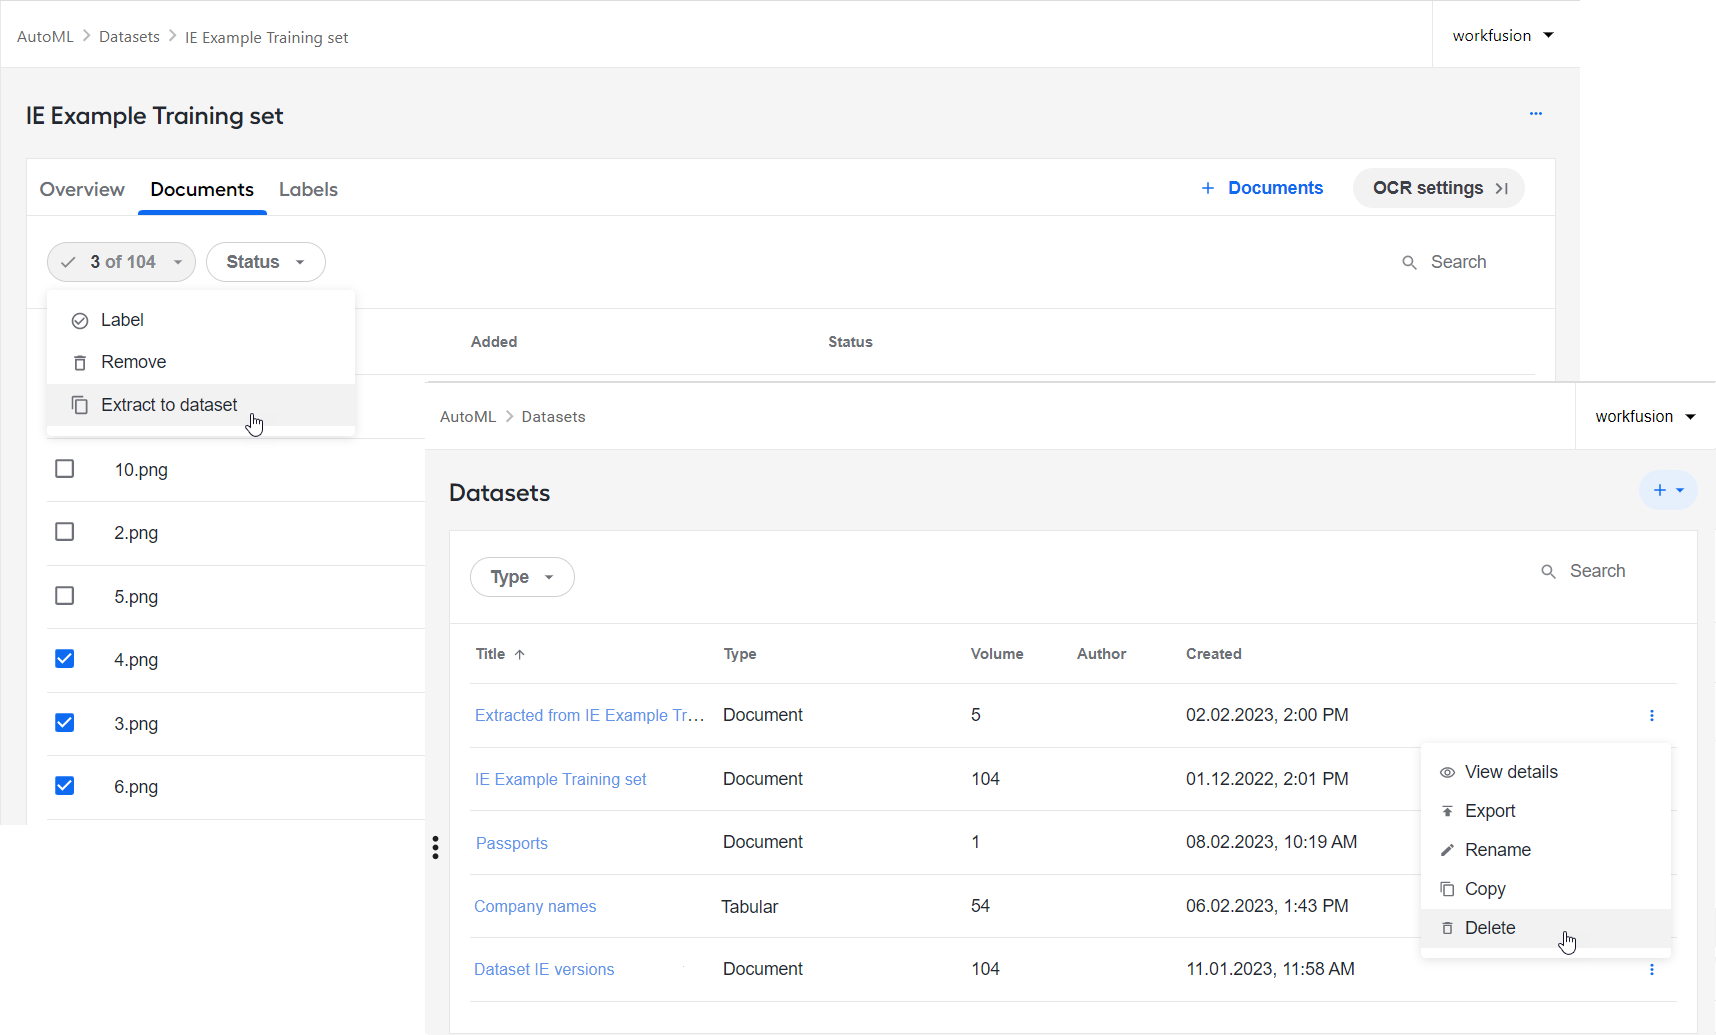The height and width of the screenshot is (1035, 1716).
Task: Uncheck the 6.png checkbox
Action: [x=65, y=786]
